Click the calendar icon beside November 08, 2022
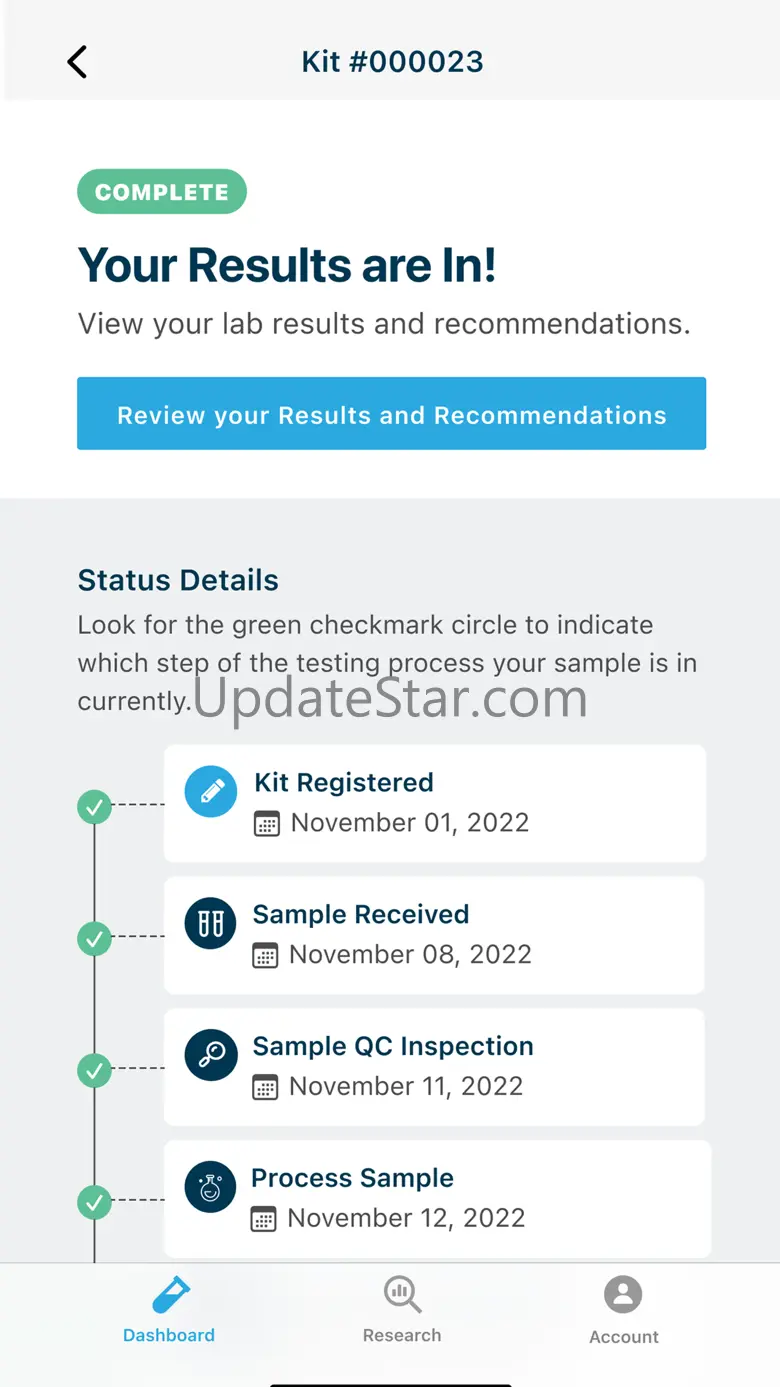The image size is (780, 1387). pyautogui.click(x=265, y=956)
